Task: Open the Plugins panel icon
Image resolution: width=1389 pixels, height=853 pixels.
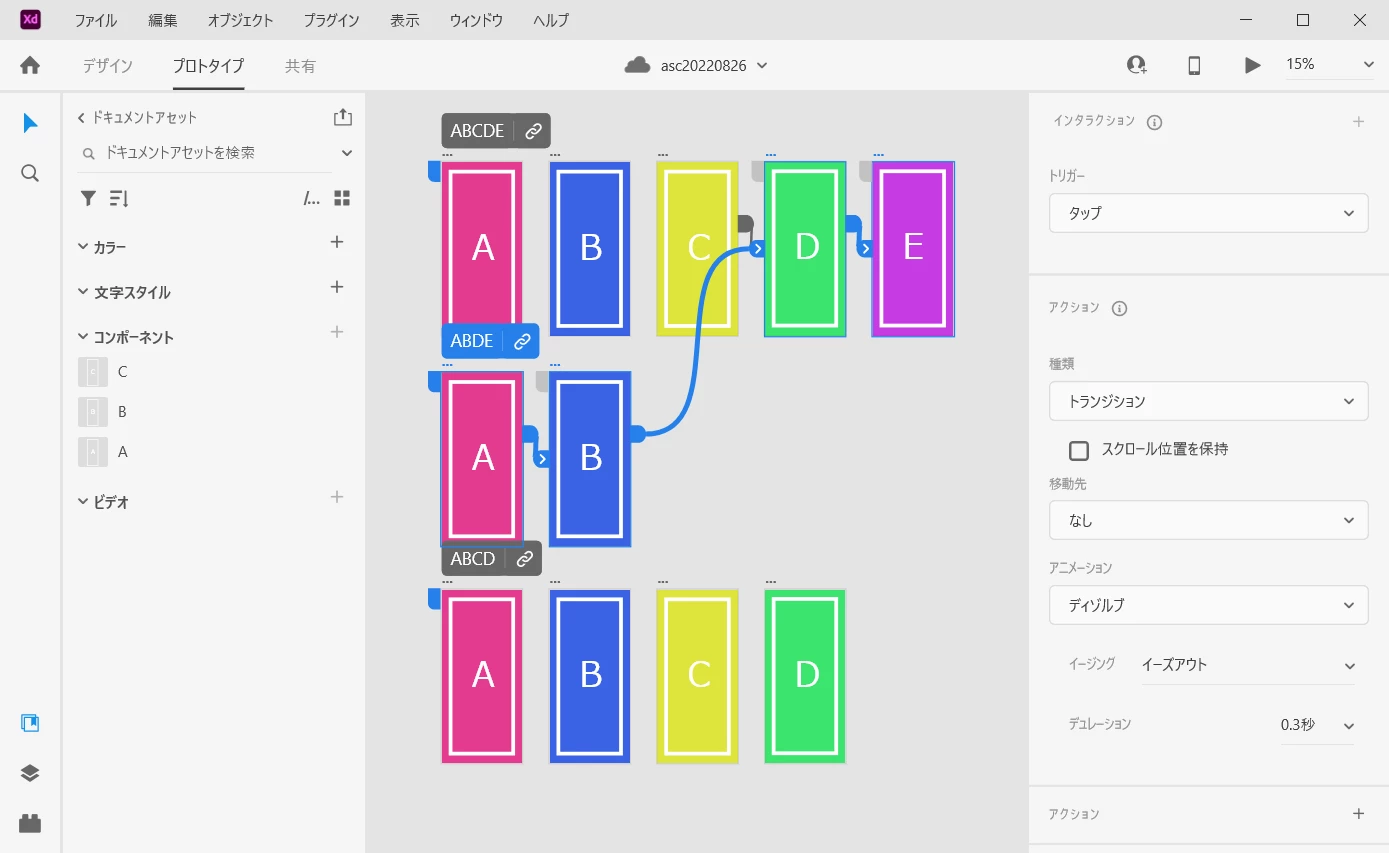Action: (30, 823)
